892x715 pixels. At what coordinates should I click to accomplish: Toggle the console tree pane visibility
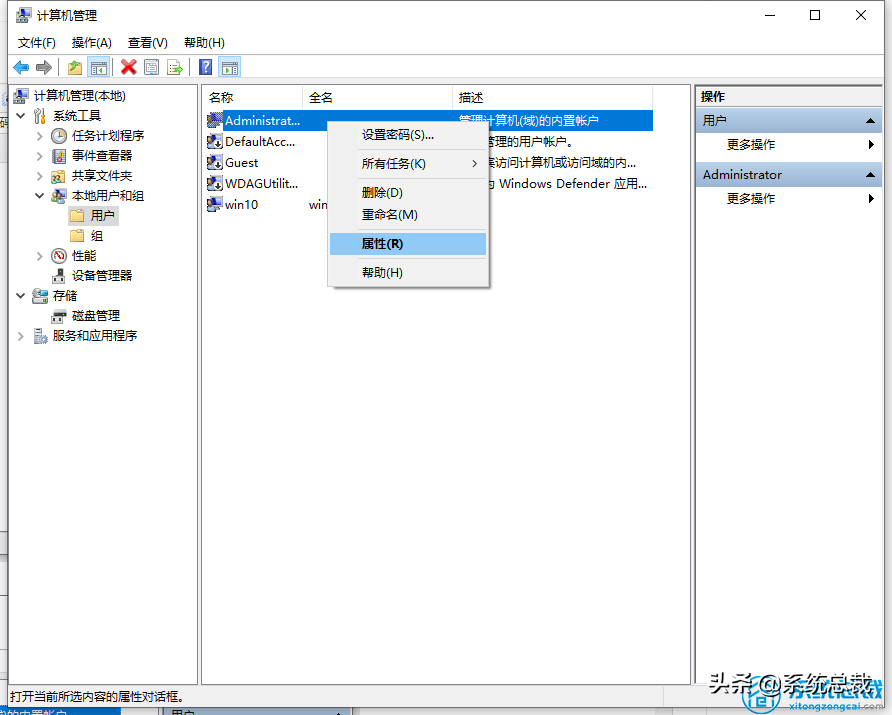97,66
